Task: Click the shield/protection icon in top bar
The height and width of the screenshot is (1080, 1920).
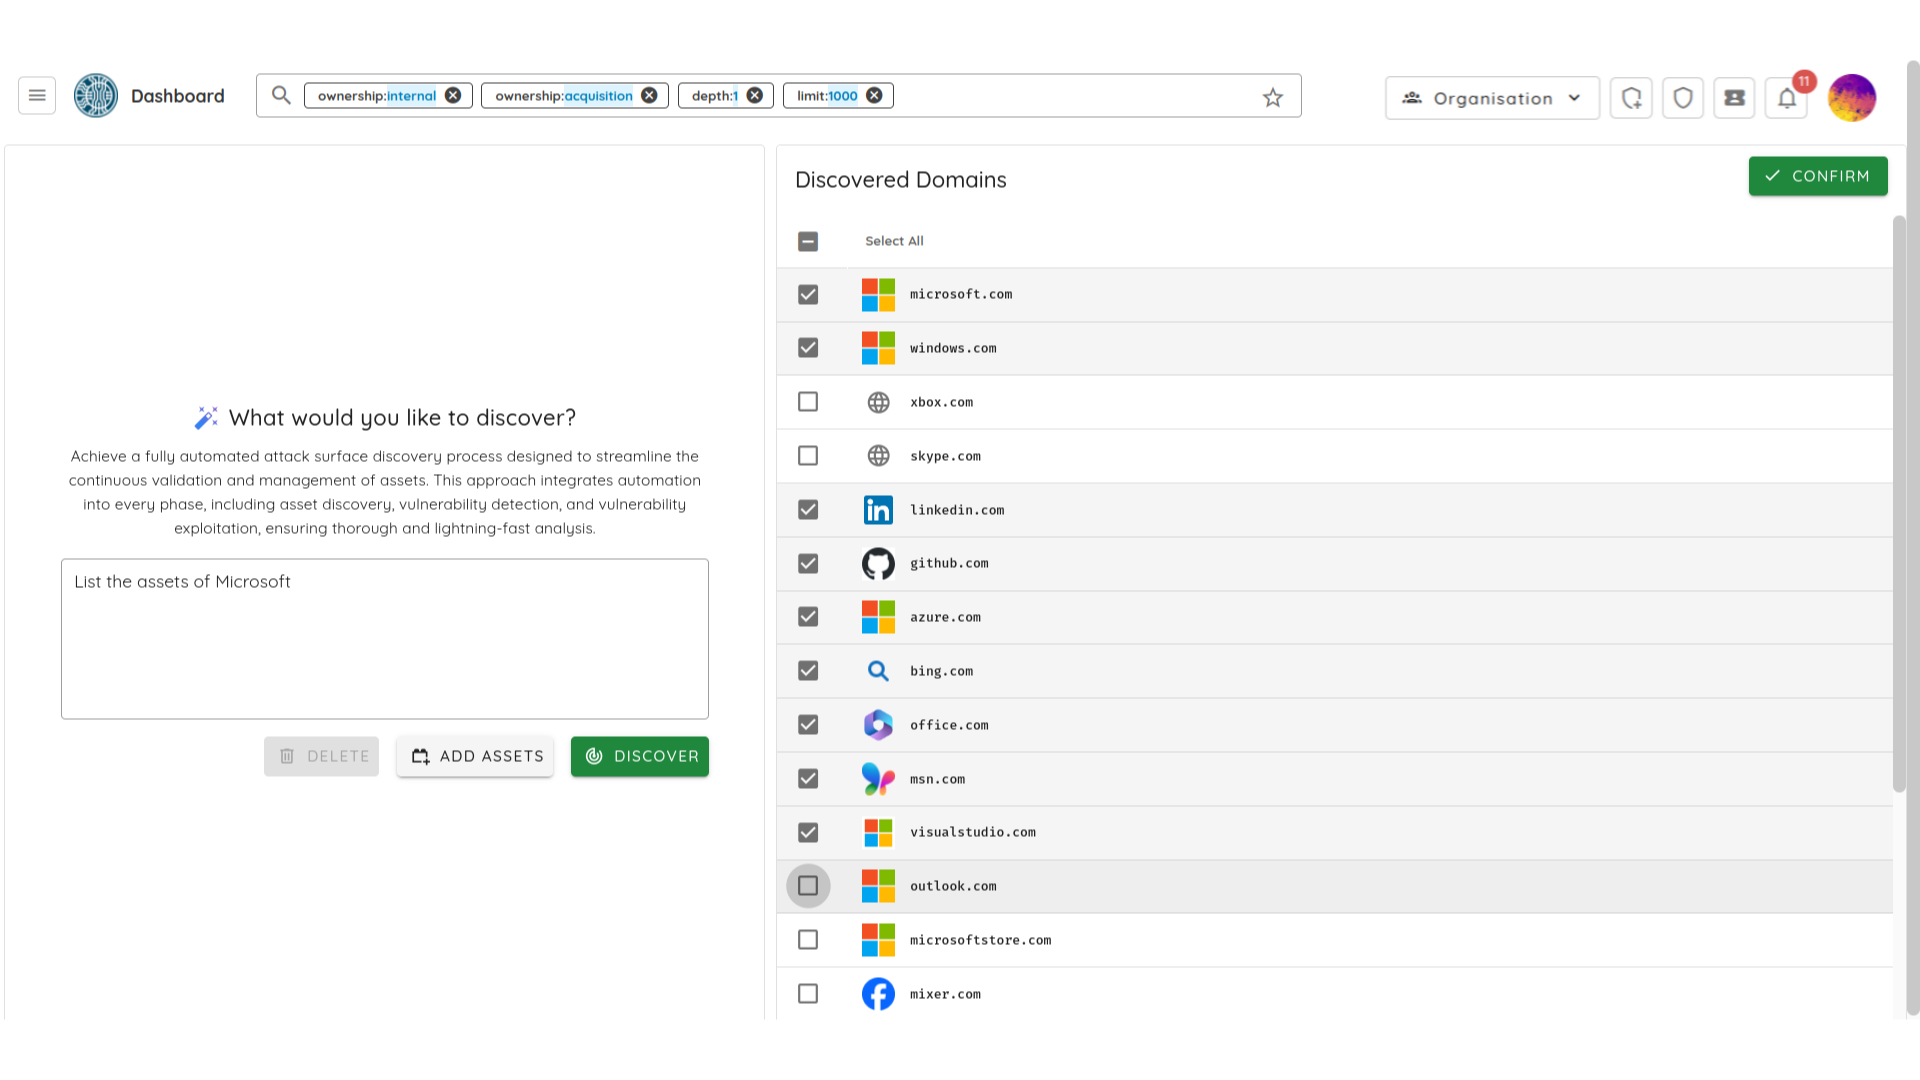Action: click(1683, 96)
